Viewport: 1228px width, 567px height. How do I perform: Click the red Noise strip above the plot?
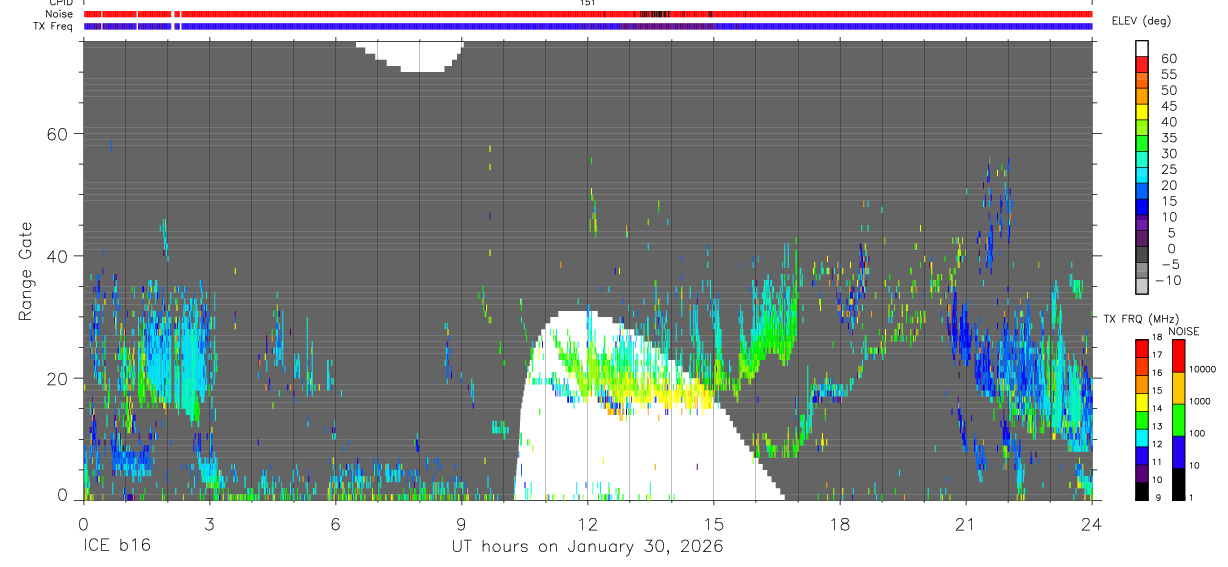click(587, 14)
